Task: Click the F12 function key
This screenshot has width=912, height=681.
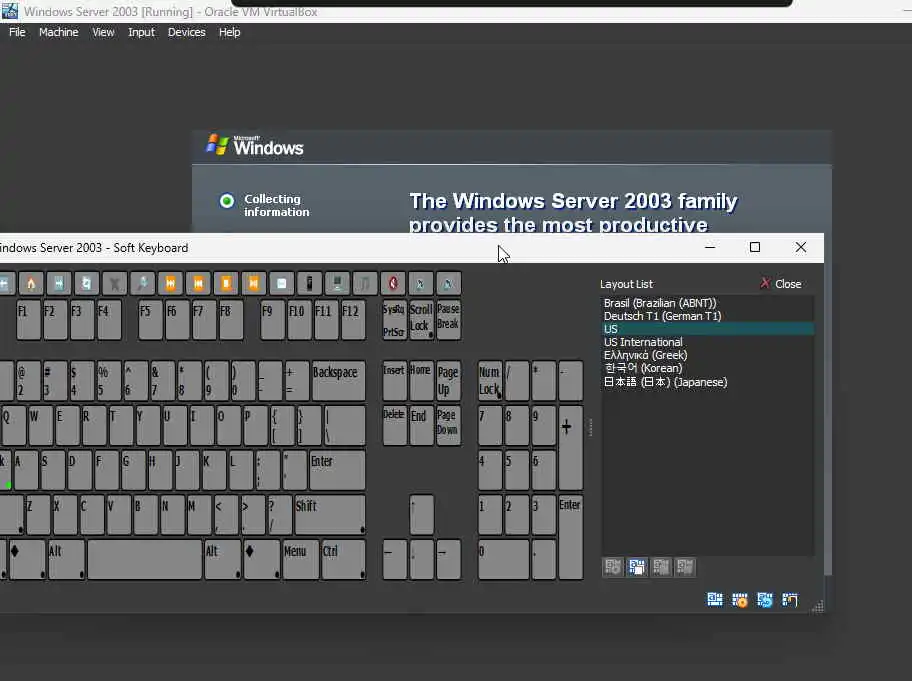Action: [x=353, y=319]
